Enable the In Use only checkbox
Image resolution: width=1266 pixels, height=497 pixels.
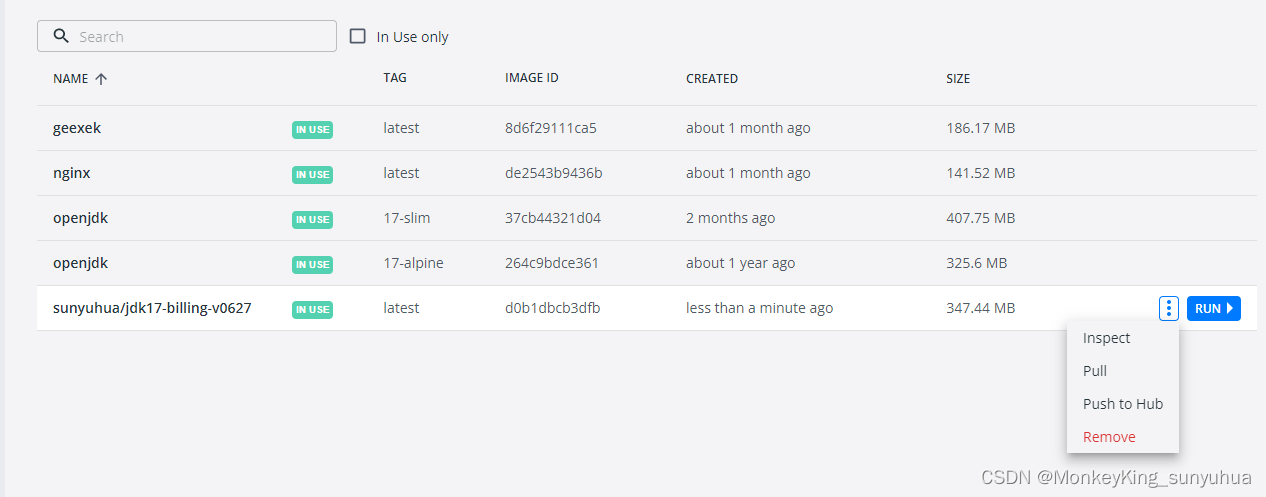[358, 37]
